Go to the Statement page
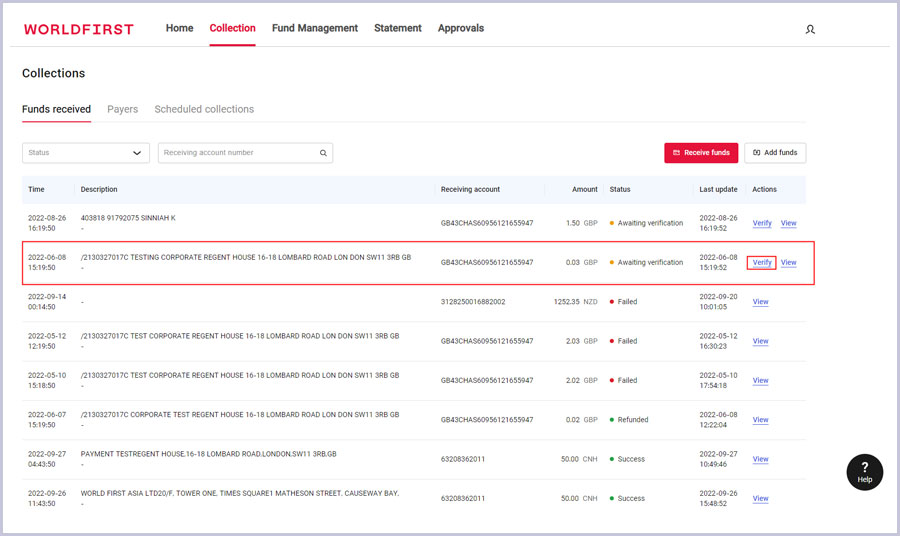 397,28
